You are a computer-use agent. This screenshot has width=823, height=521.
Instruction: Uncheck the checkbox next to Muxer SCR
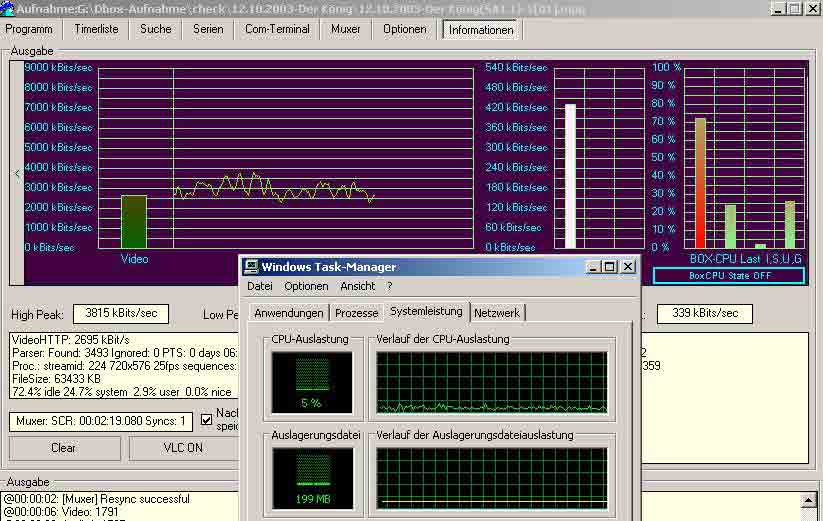(x=207, y=419)
